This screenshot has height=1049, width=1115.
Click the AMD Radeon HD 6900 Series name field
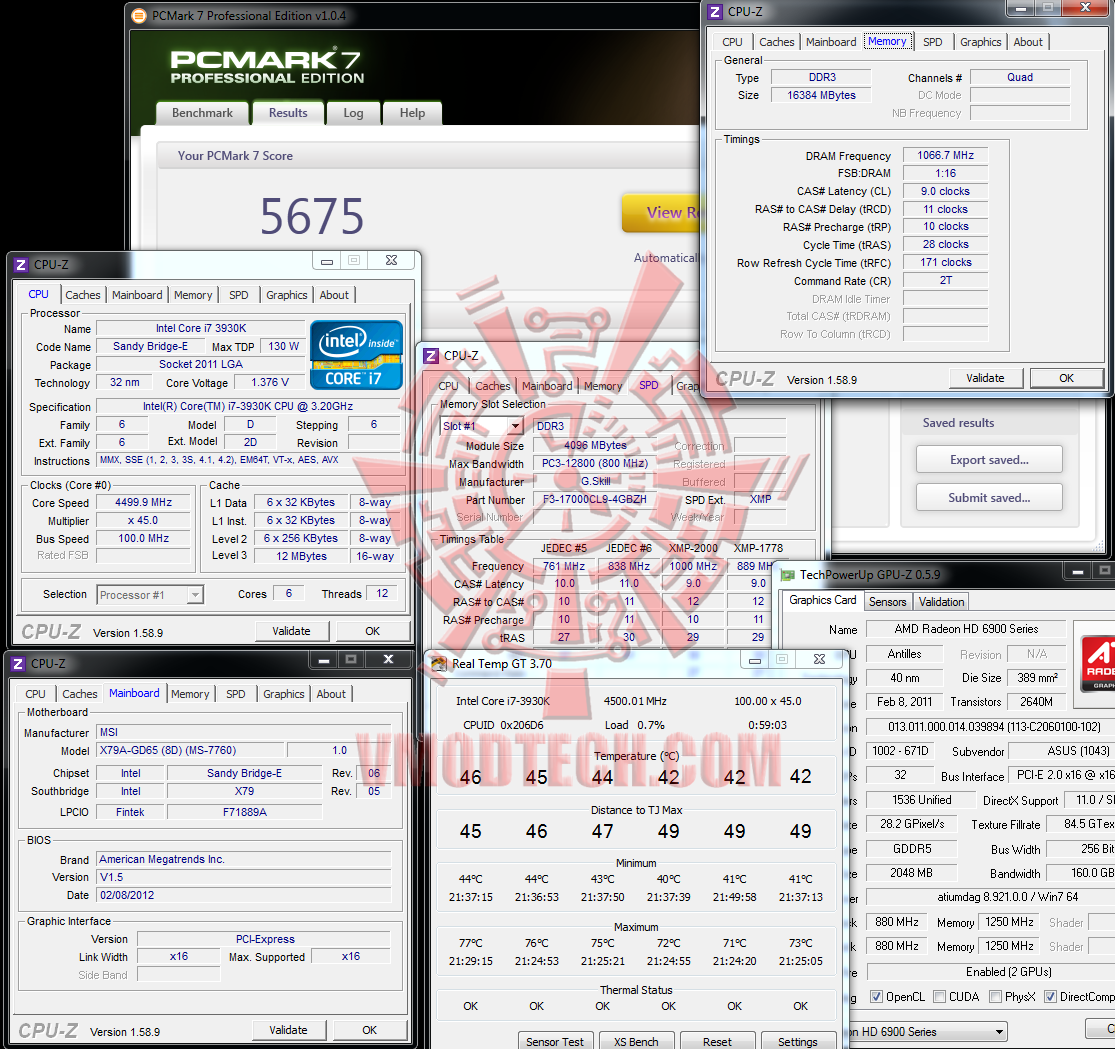(x=966, y=629)
